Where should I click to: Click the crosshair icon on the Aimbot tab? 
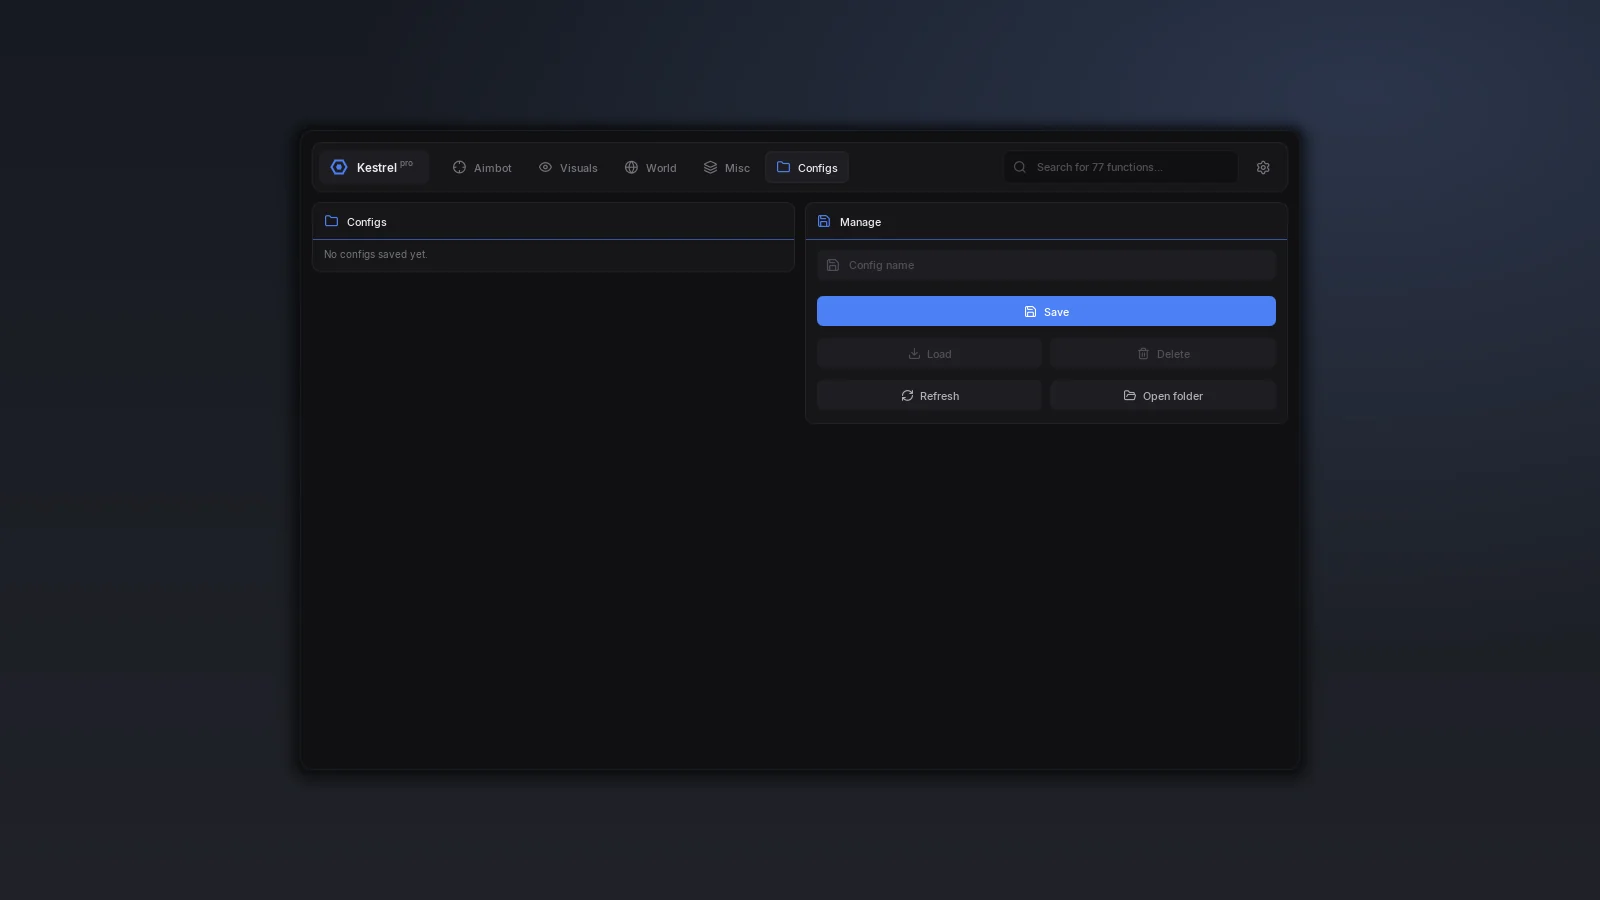click(459, 167)
